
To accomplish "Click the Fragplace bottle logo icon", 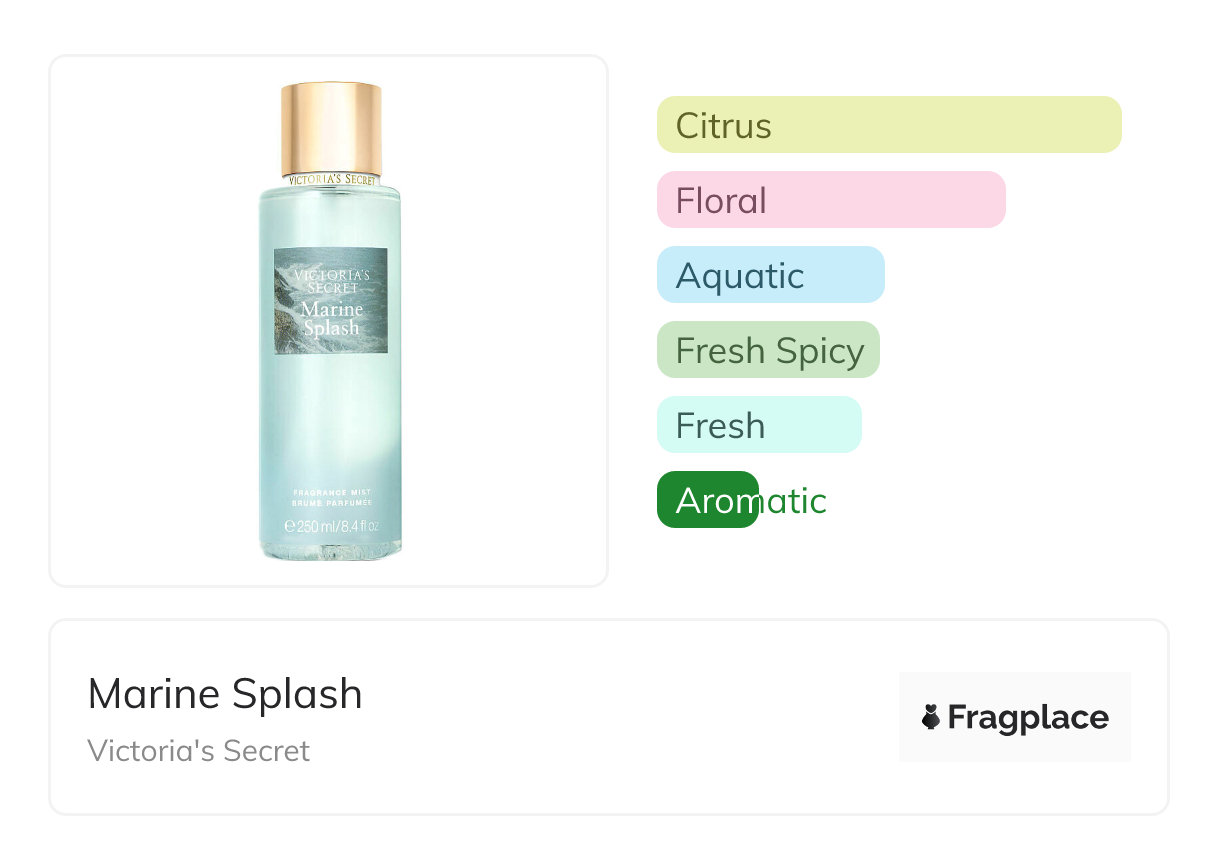I will coord(931,717).
